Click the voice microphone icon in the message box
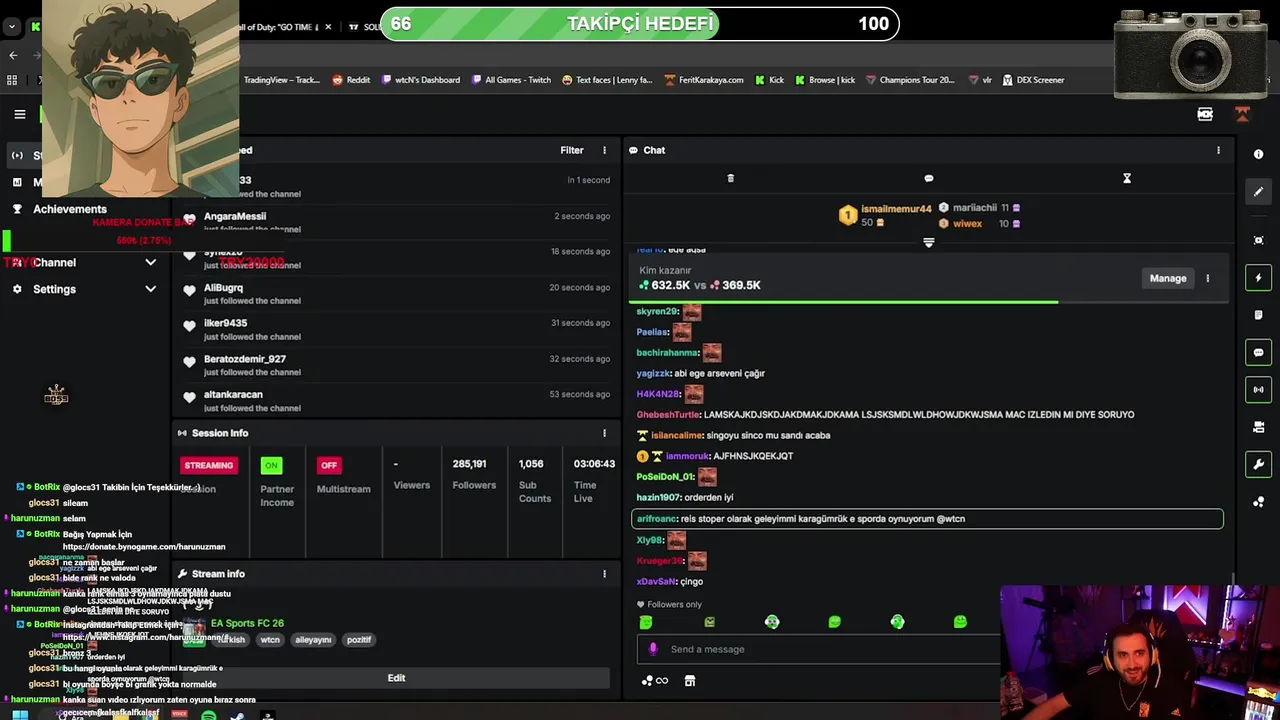This screenshot has height=720, width=1280. (653, 649)
